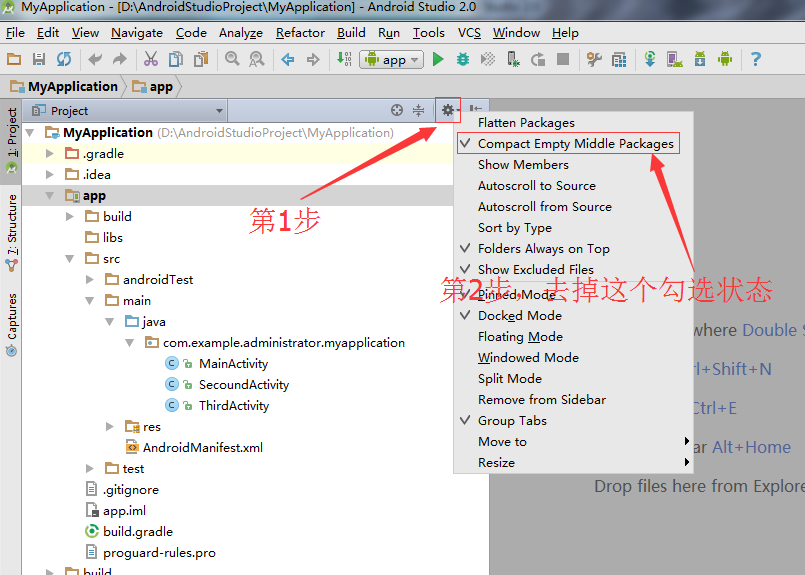Open the SDK Manager icon
Image resolution: width=805 pixels, height=575 pixels.
(x=700, y=60)
